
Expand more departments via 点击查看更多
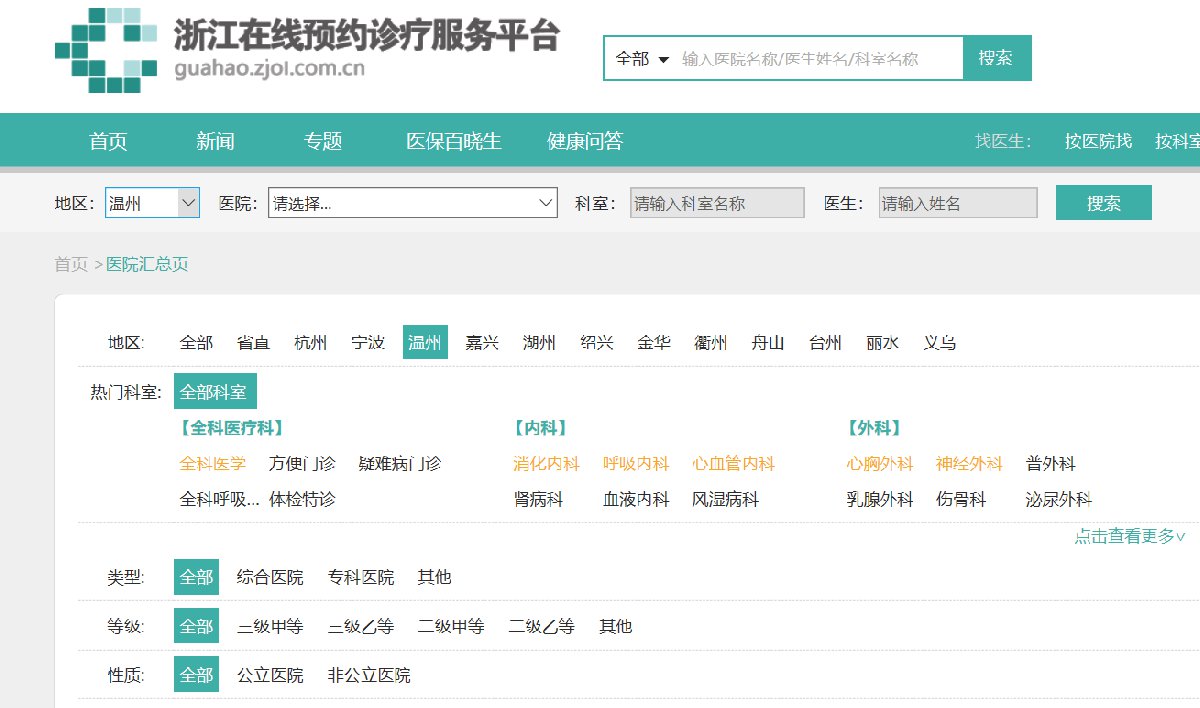(x=1129, y=536)
